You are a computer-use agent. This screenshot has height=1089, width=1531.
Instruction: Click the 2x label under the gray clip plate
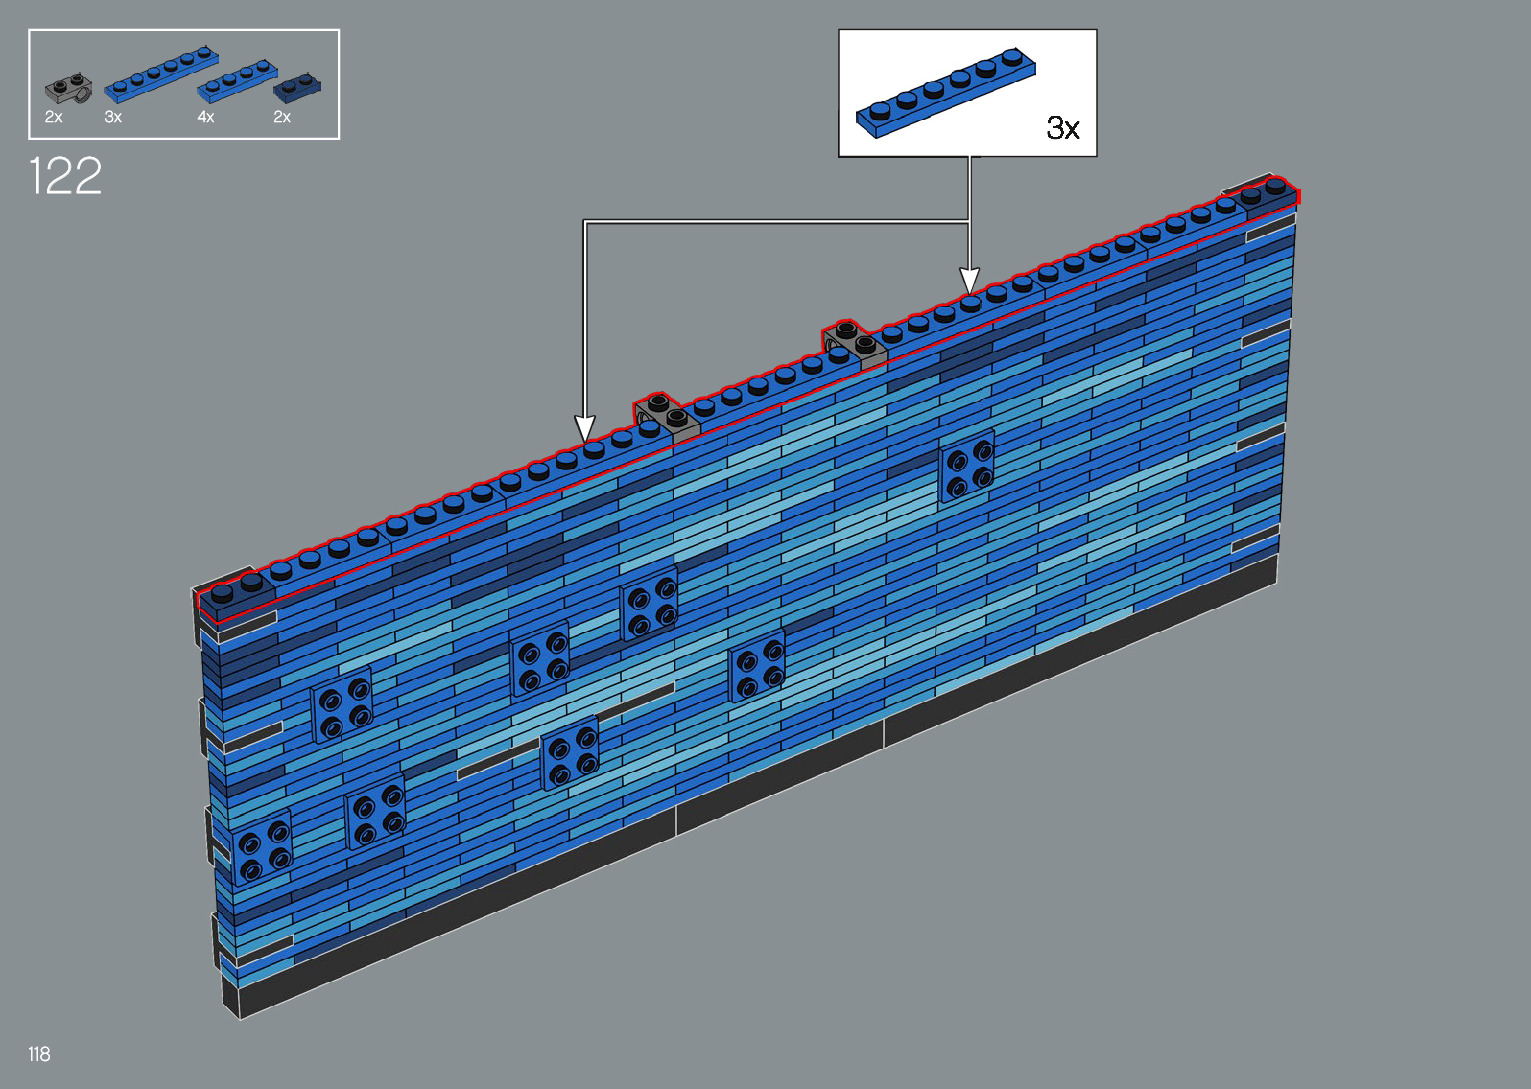(54, 117)
